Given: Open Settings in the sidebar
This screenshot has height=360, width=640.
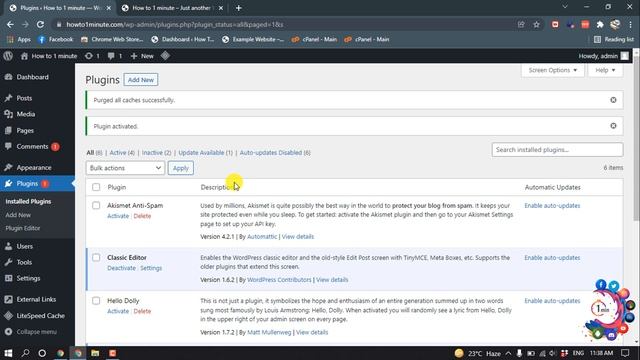Looking at the screenshot, I should [x=28, y=278].
